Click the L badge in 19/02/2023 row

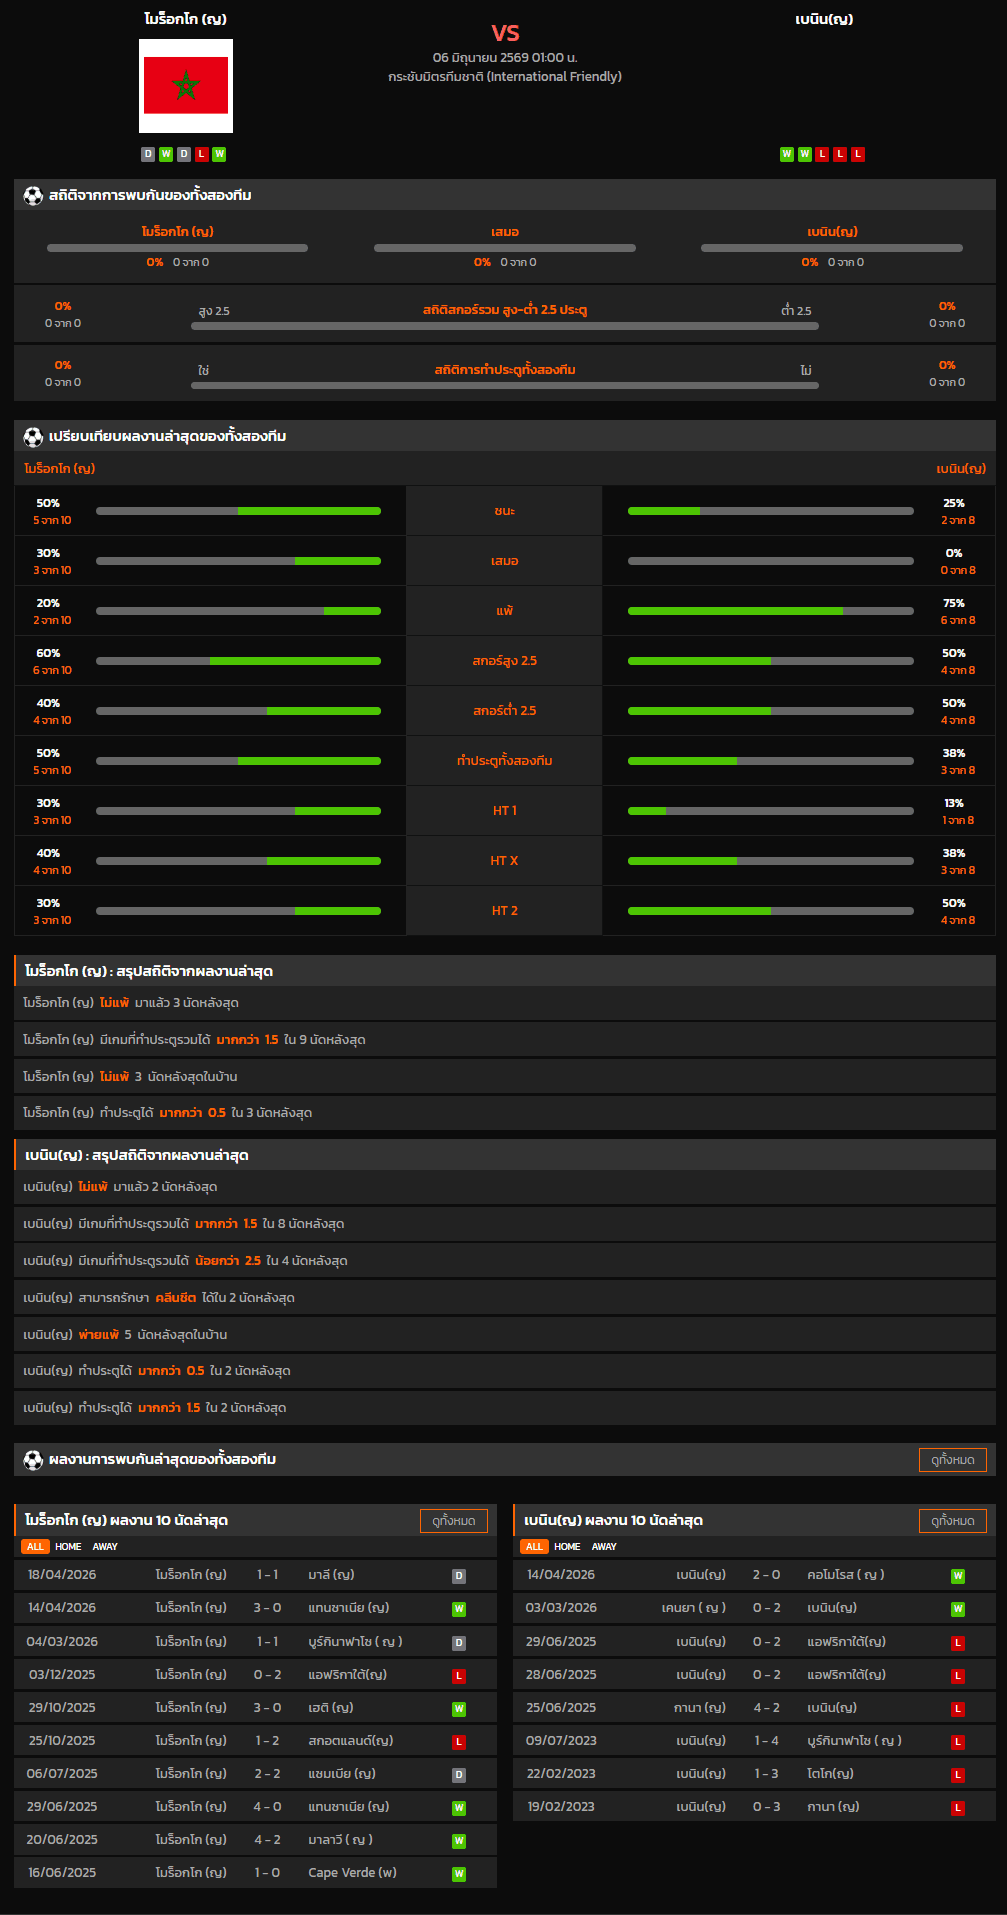(x=958, y=1808)
